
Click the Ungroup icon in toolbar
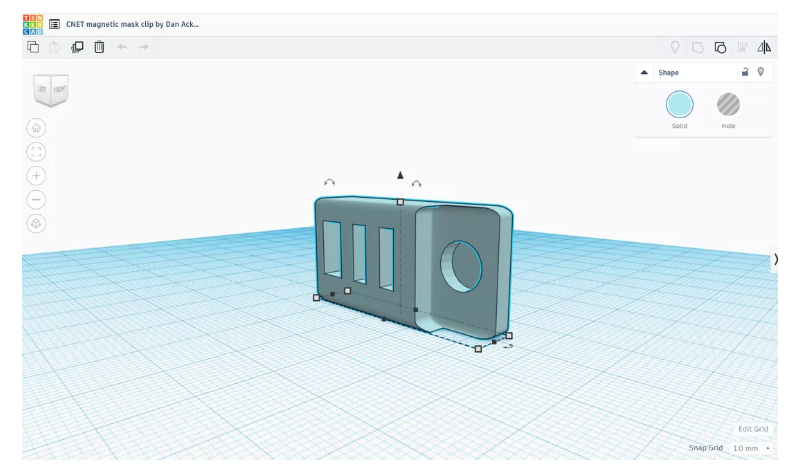[x=720, y=47]
